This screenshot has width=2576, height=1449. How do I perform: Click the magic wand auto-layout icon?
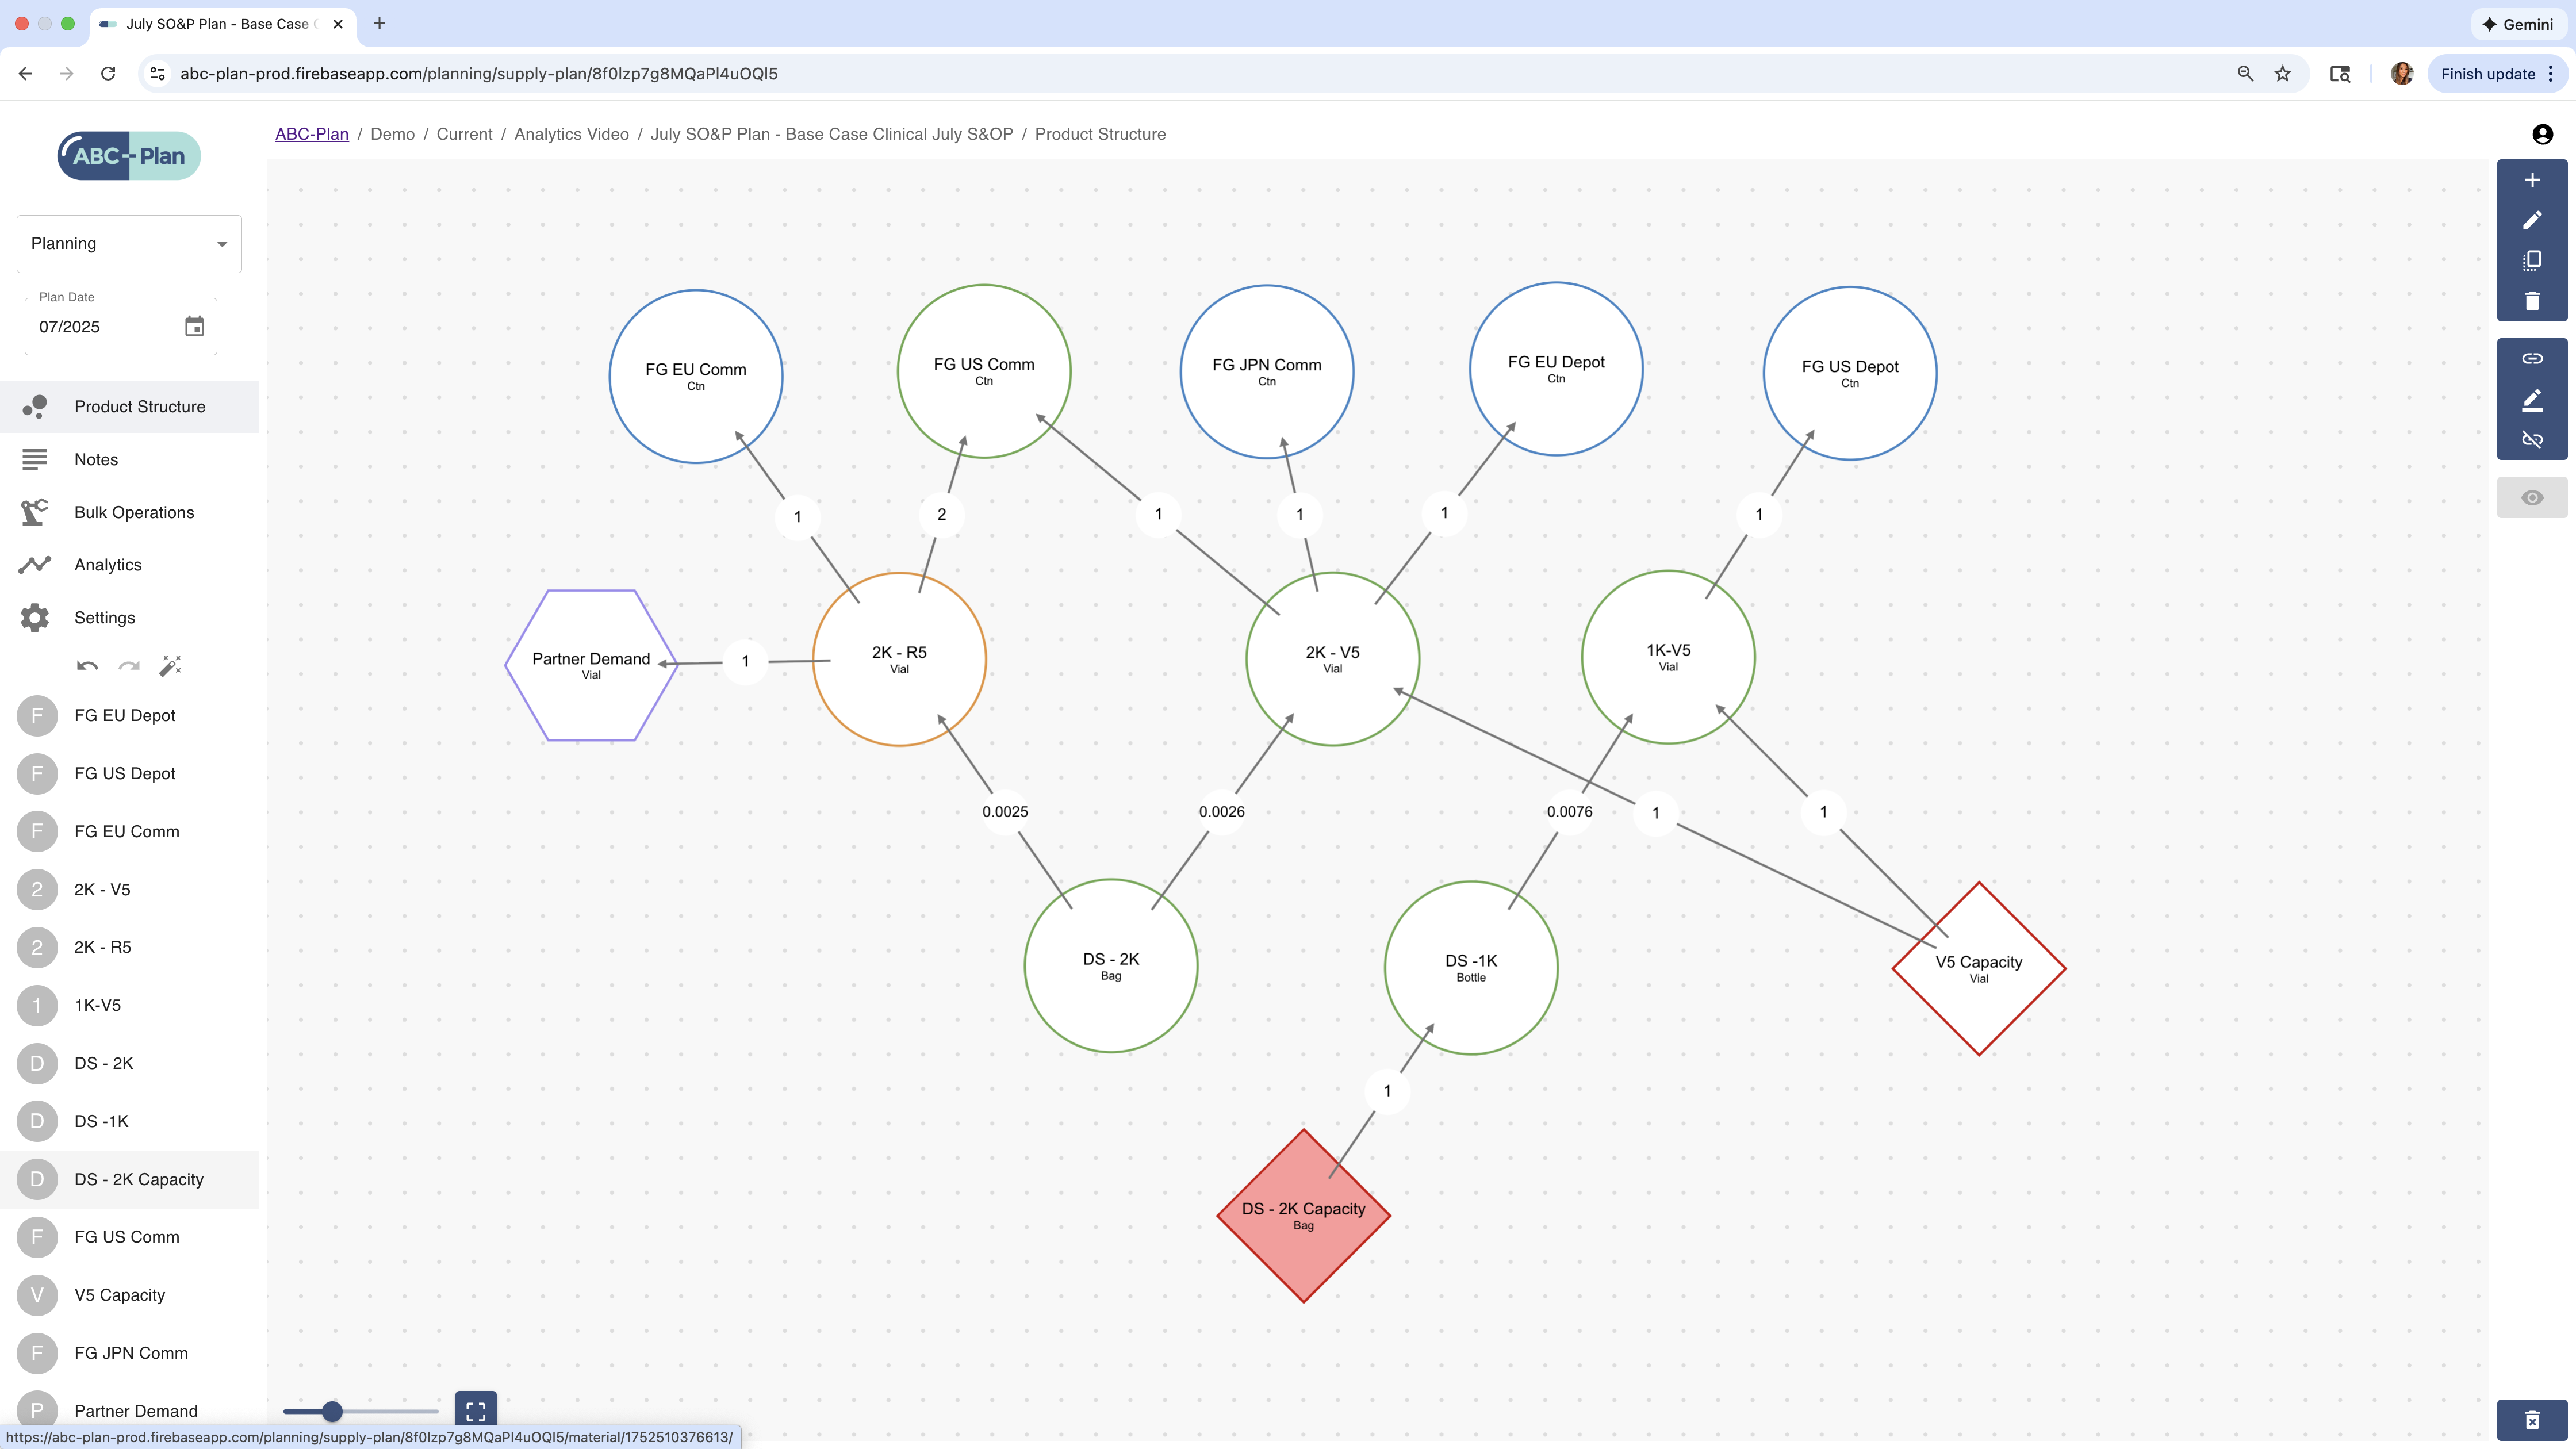tap(170, 666)
